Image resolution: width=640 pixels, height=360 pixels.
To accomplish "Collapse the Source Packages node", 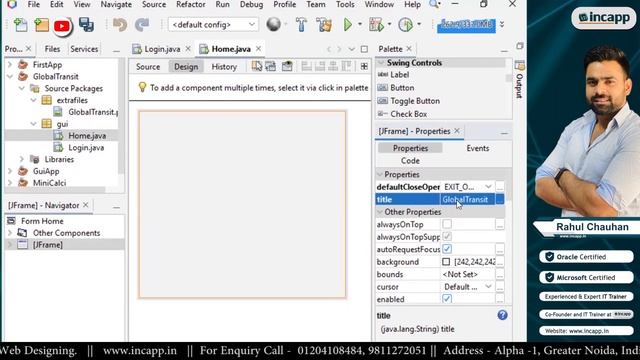I will coord(22,88).
